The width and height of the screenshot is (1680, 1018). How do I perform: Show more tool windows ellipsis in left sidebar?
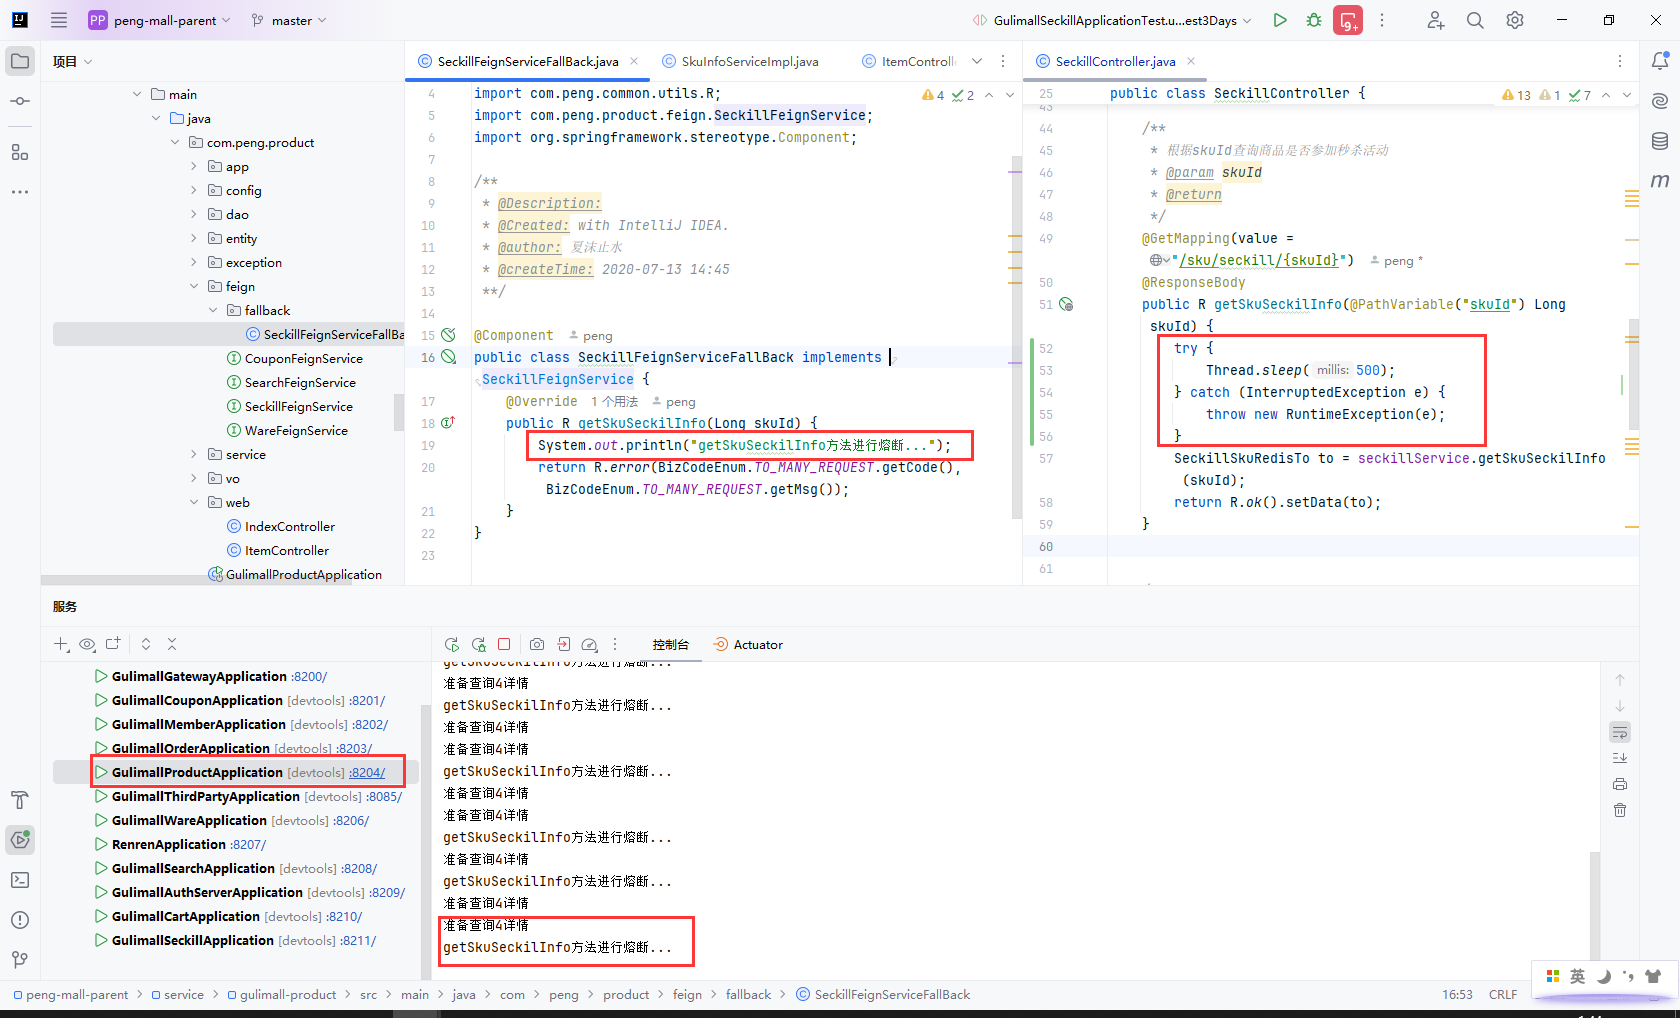point(20,191)
